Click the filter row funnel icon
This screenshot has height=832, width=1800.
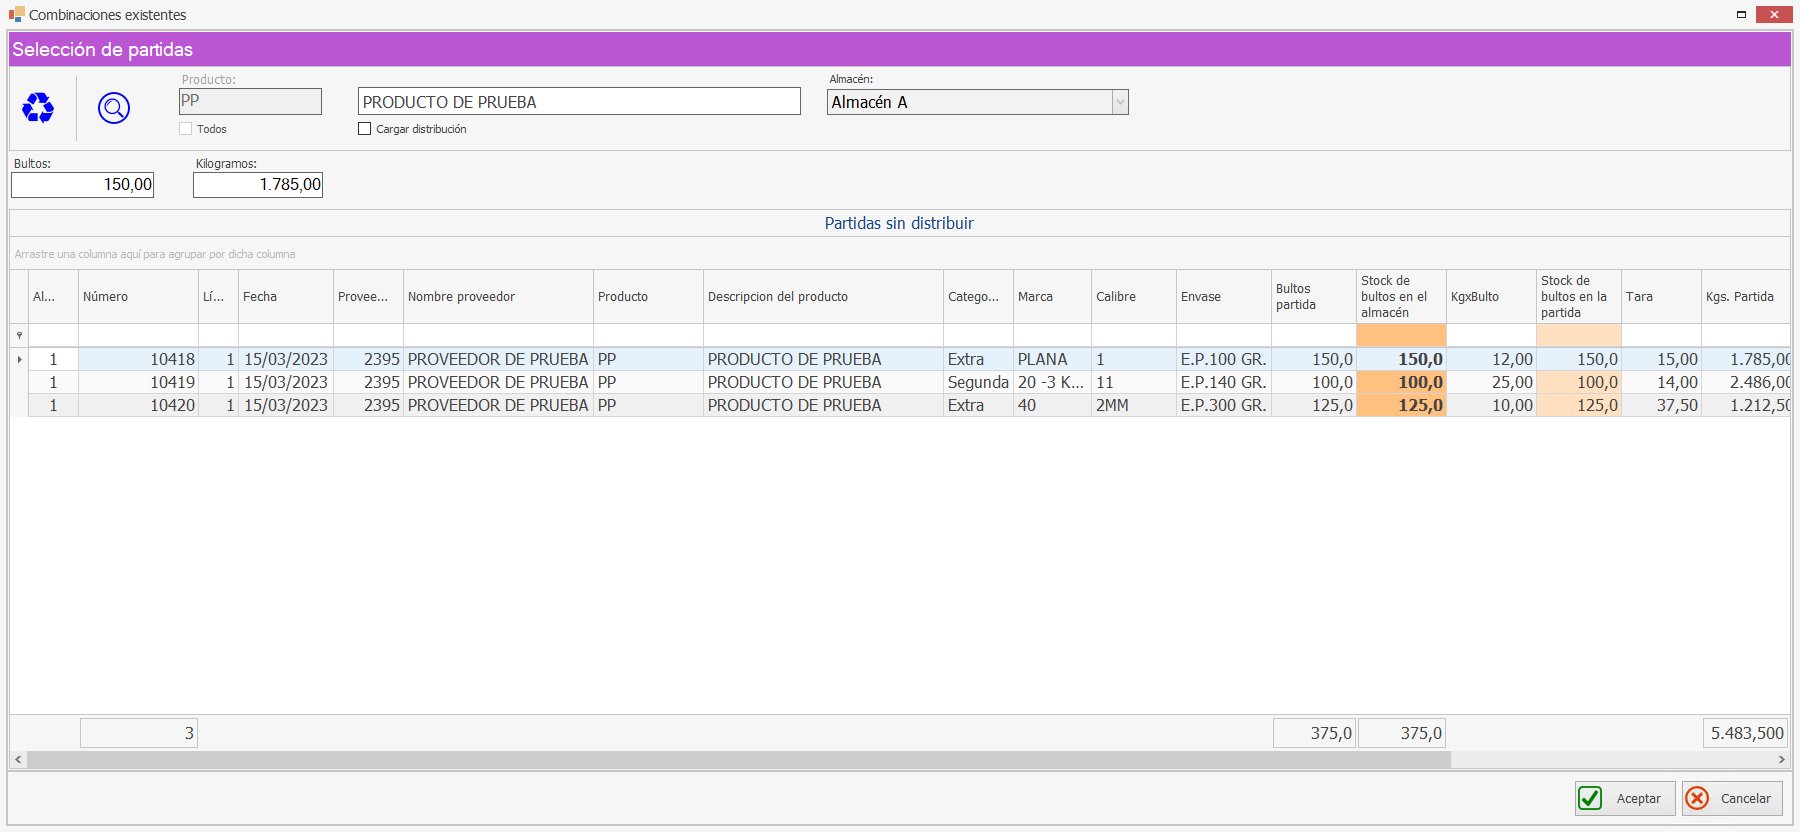coord(19,336)
